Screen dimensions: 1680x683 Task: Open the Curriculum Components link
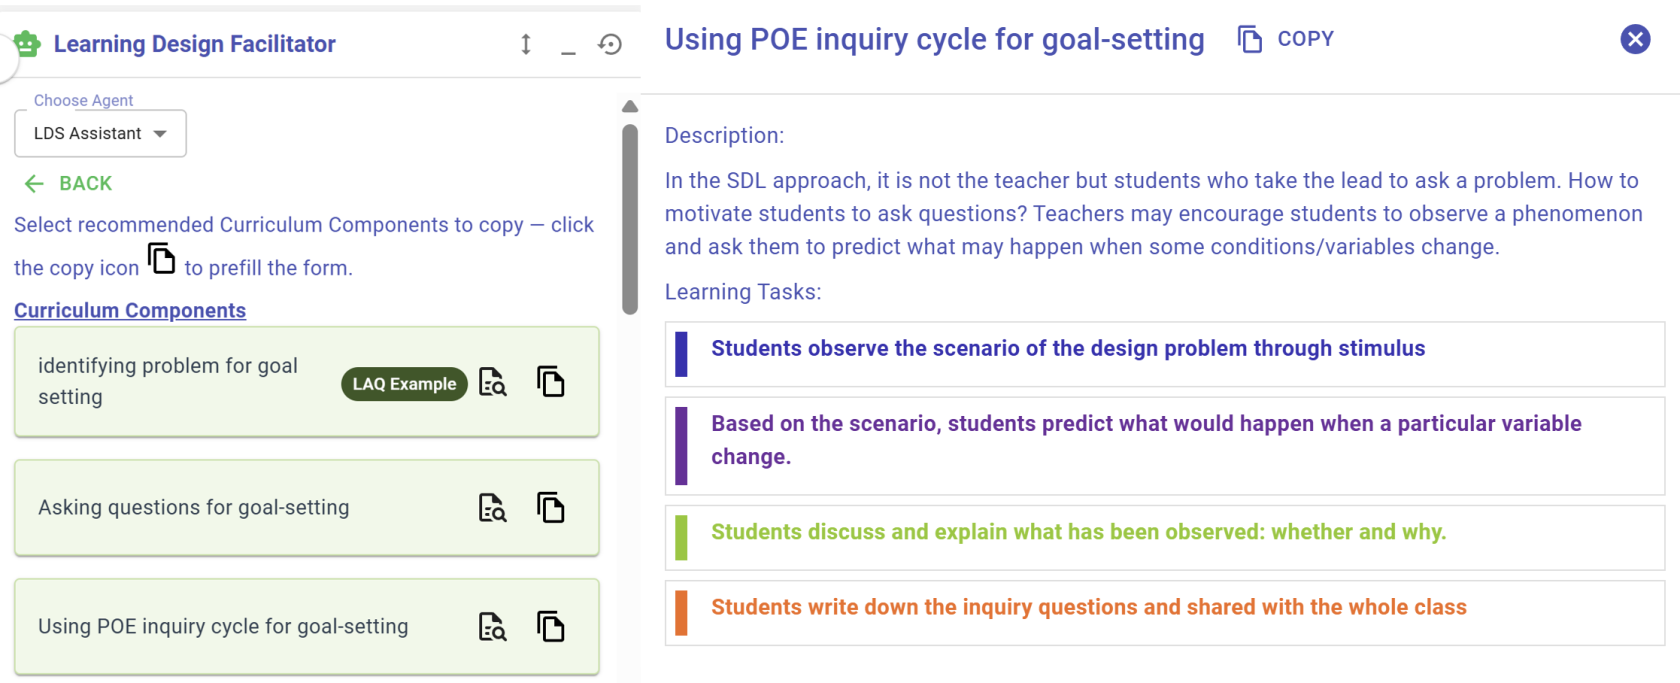[x=130, y=311]
